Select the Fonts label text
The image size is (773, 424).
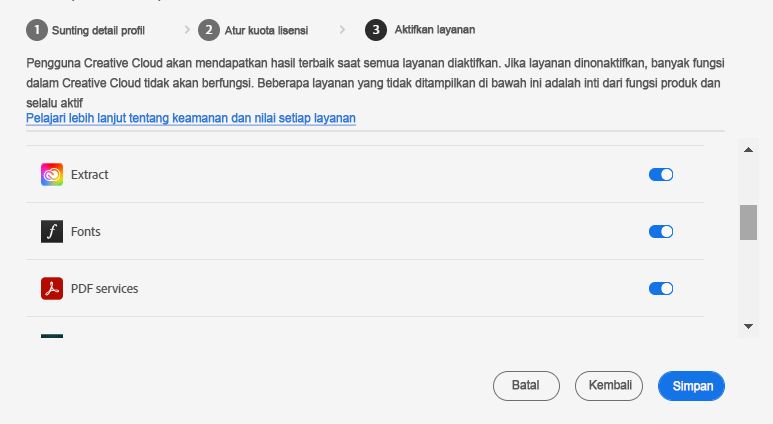tap(86, 232)
